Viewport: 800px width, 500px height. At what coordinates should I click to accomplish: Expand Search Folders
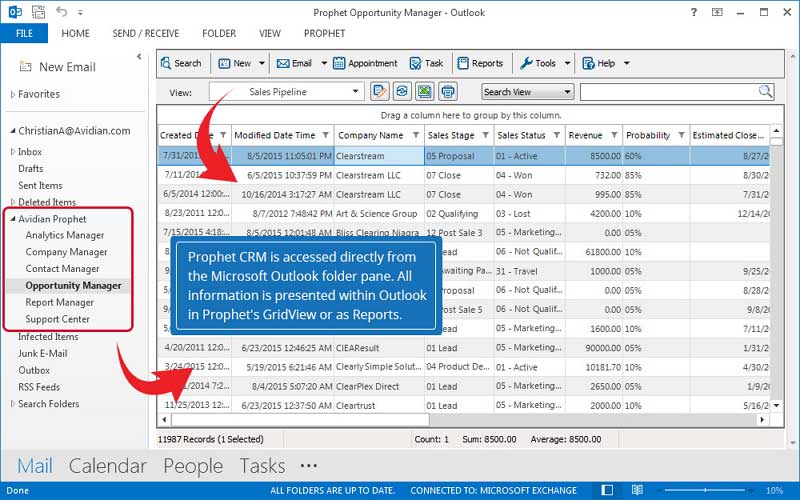13,404
